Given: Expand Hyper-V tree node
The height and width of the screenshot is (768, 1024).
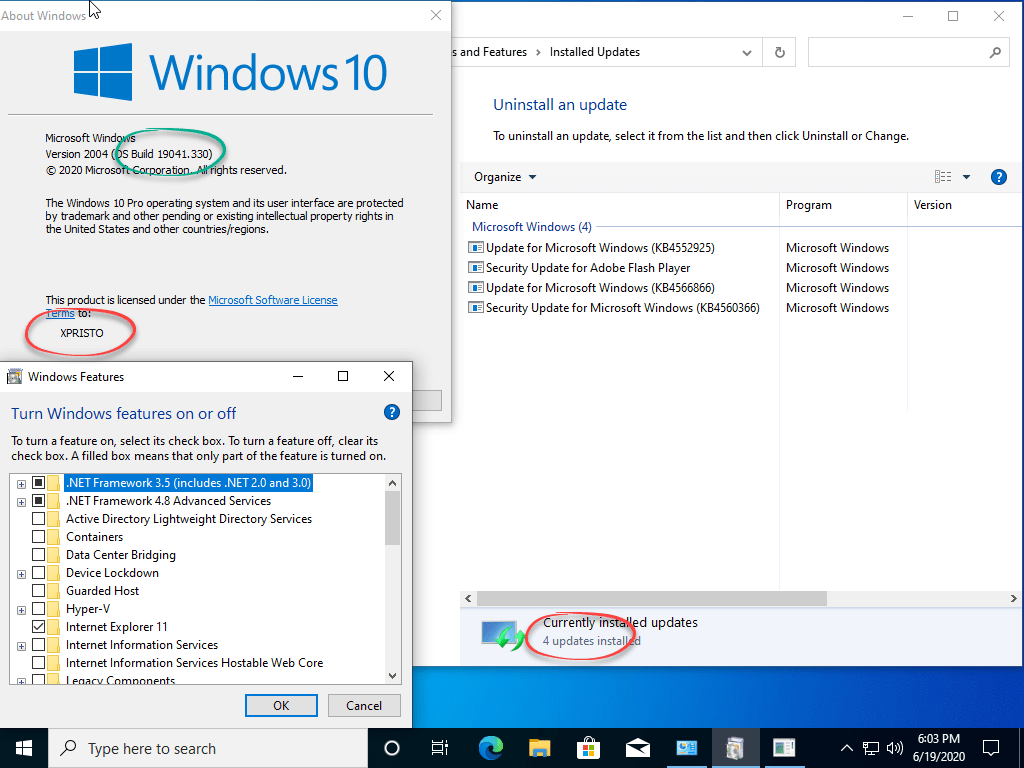Looking at the screenshot, I should [22, 610].
